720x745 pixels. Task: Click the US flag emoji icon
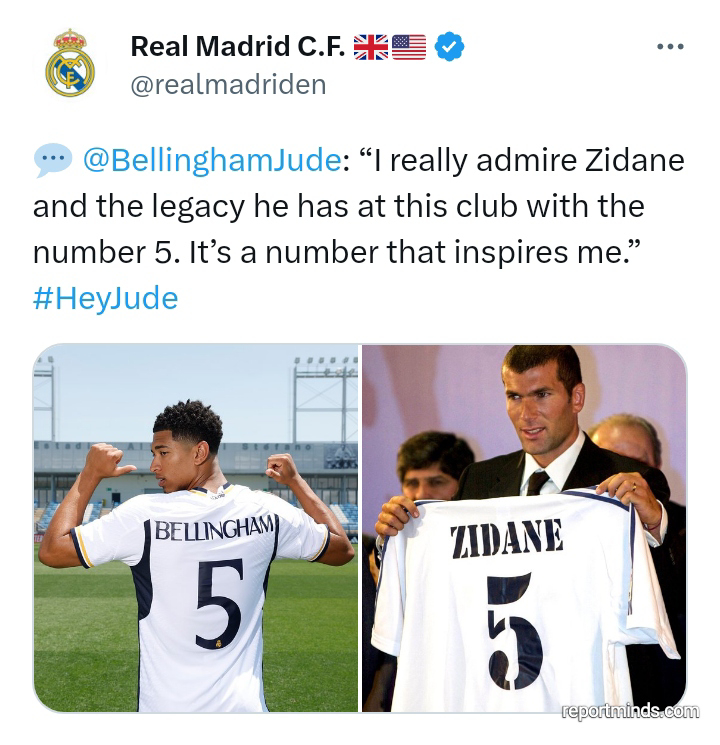click(409, 47)
